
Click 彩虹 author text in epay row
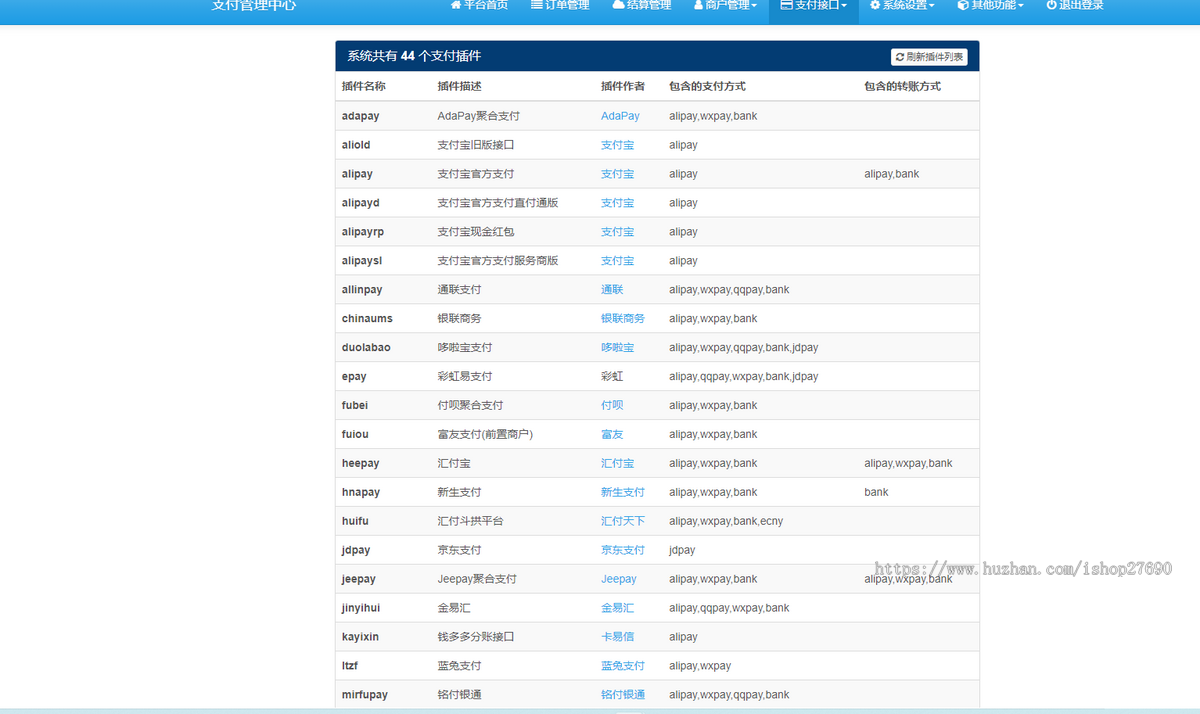(x=612, y=377)
